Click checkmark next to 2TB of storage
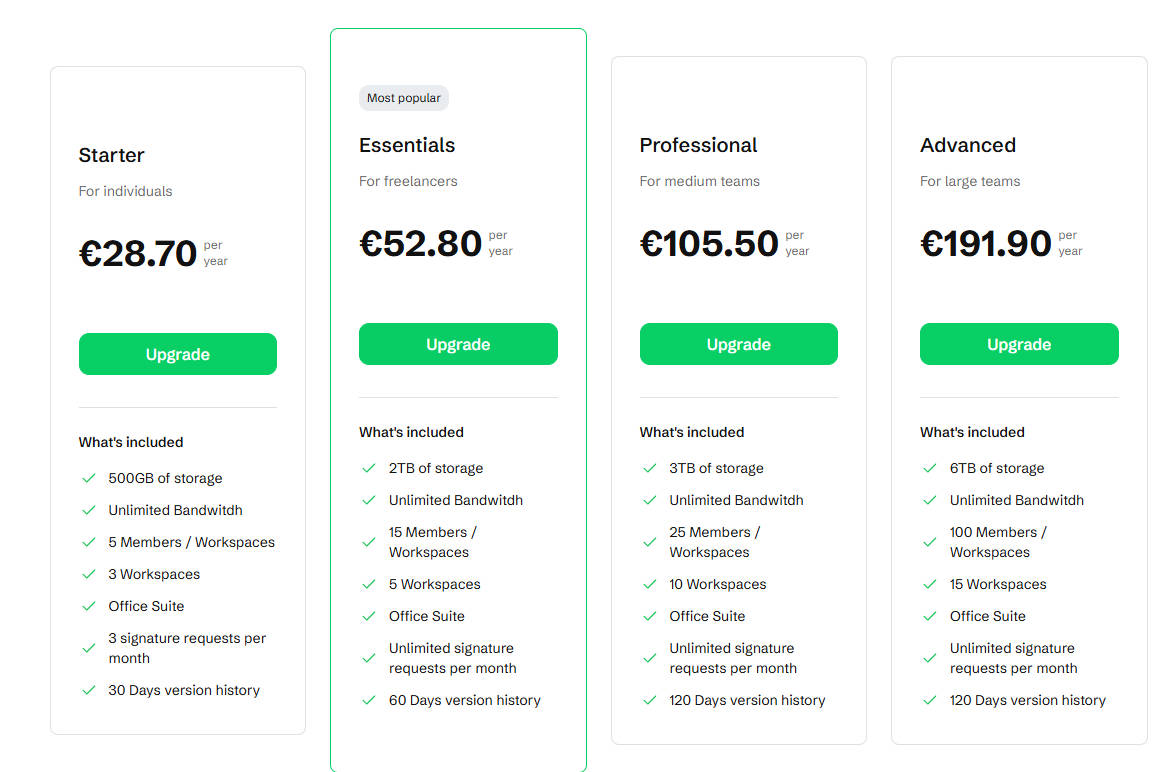The width and height of the screenshot is (1170, 772). [369, 468]
